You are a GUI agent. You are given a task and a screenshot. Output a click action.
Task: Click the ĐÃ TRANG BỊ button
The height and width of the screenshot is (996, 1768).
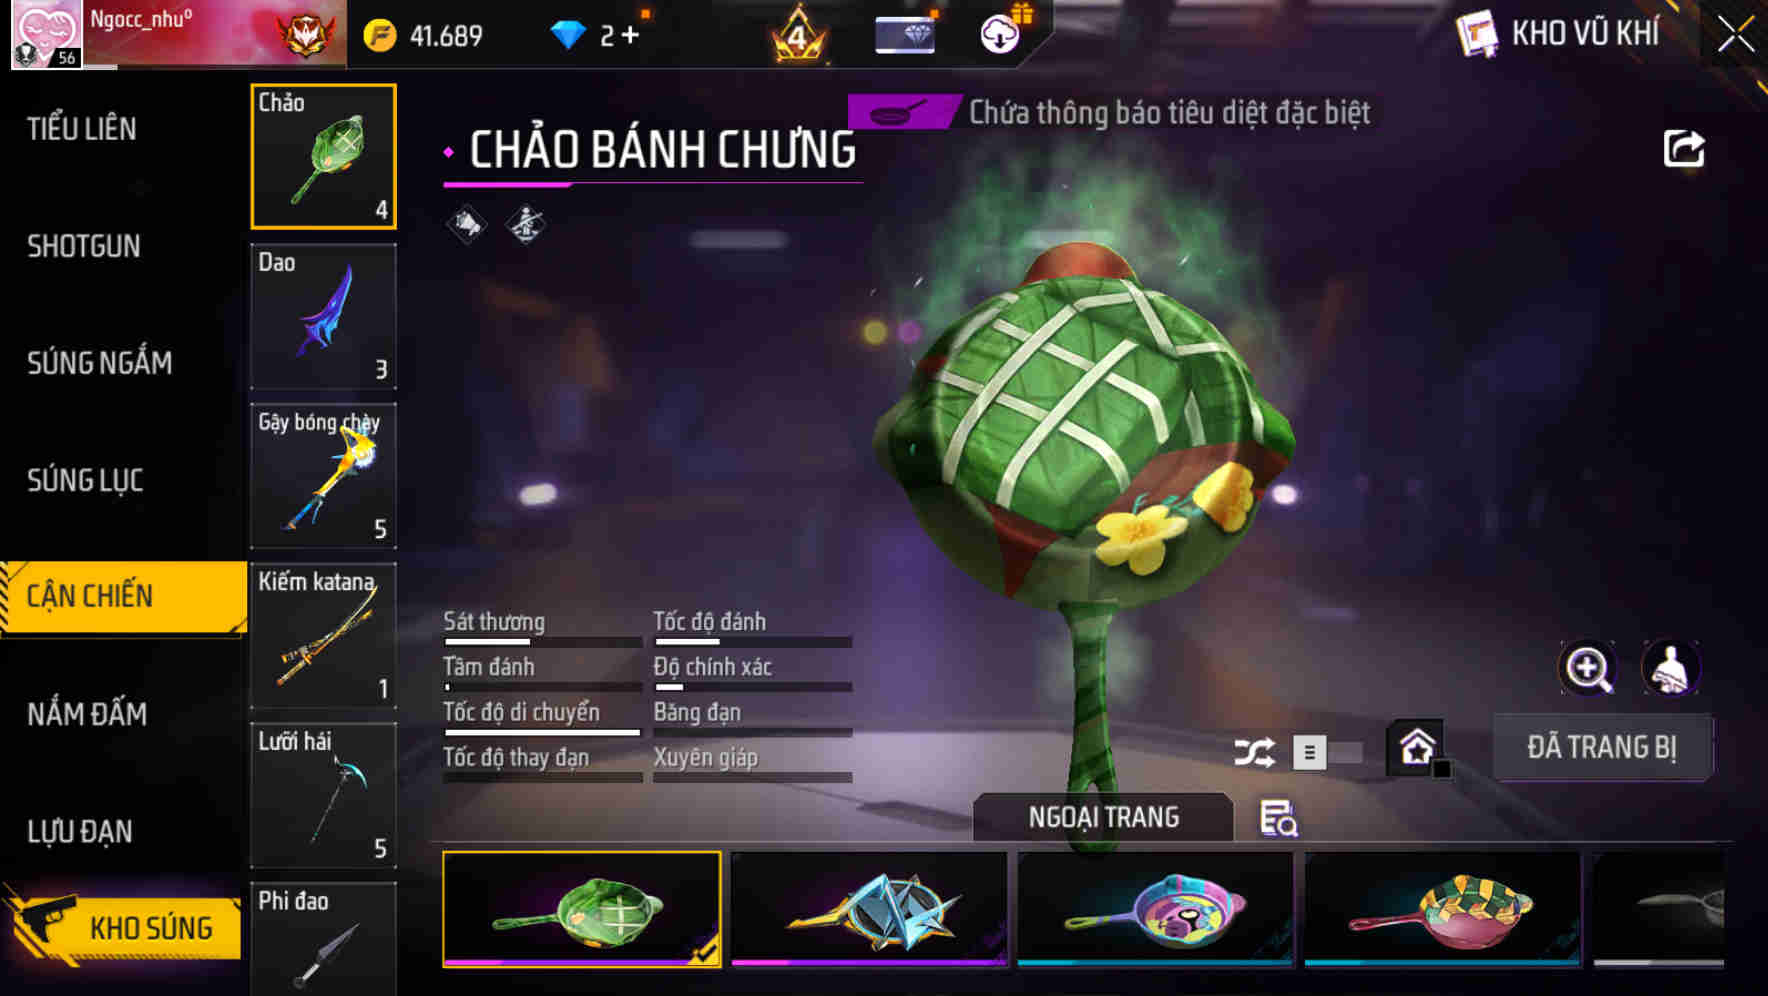(x=1602, y=747)
